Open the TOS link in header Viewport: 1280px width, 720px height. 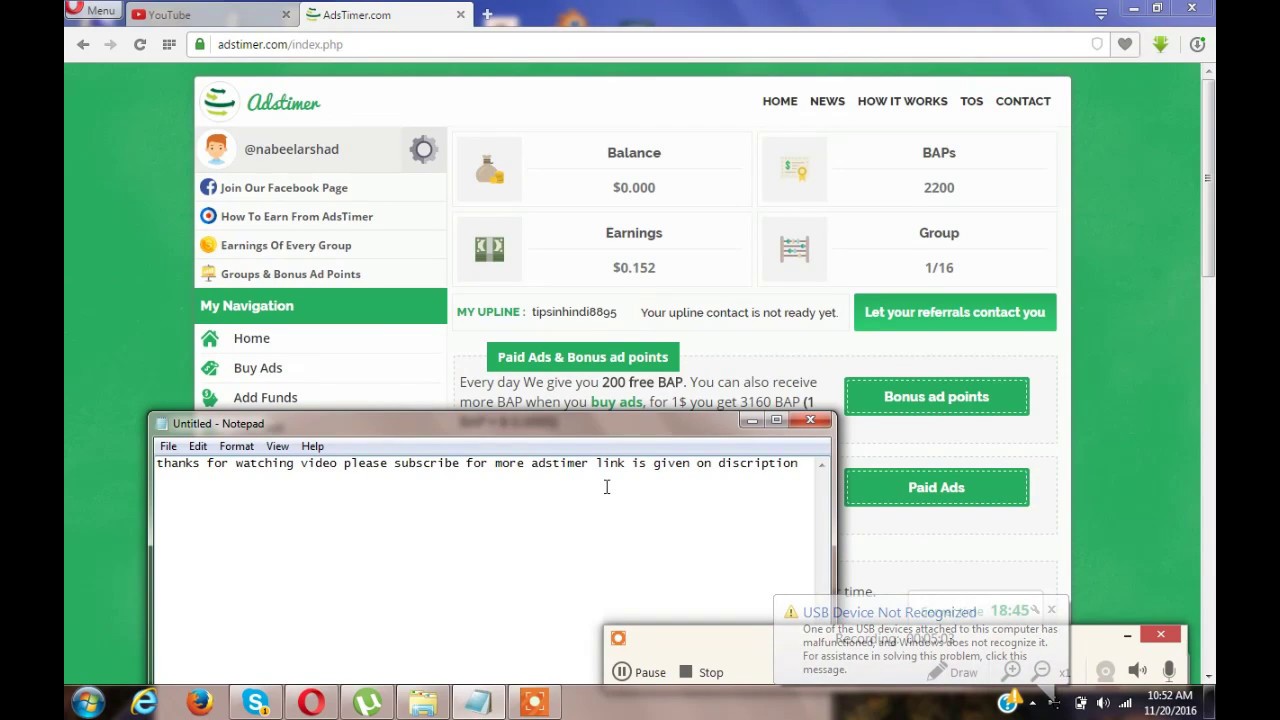click(x=971, y=101)
